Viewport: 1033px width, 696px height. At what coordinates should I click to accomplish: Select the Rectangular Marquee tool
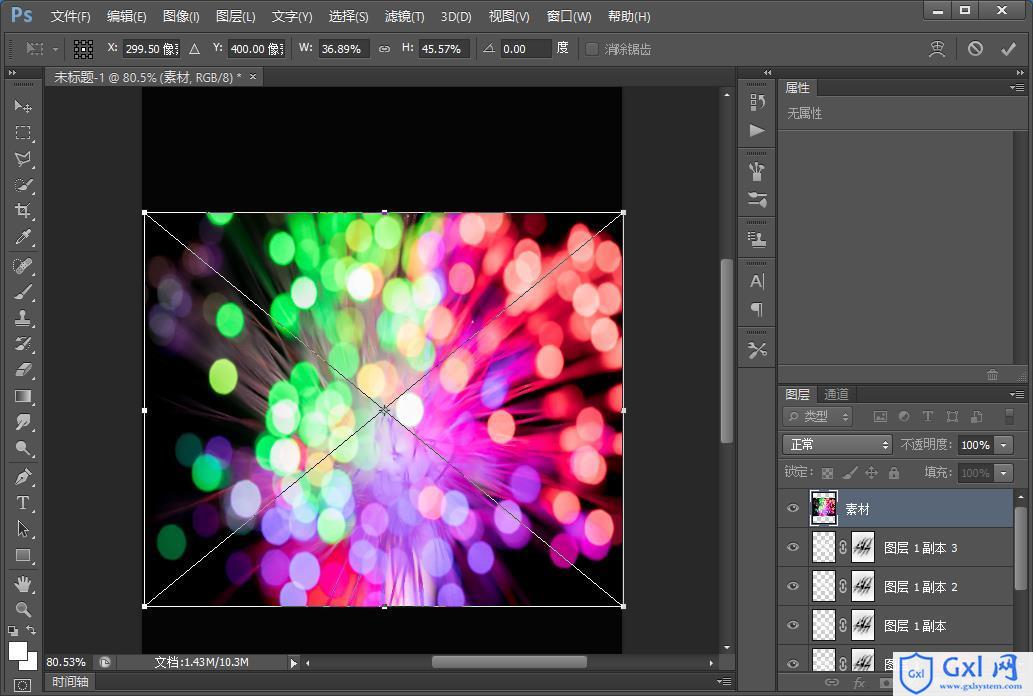pos(23,132)
